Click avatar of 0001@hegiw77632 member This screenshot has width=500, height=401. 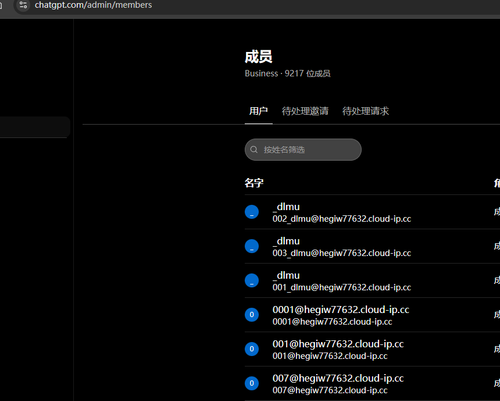252,315
